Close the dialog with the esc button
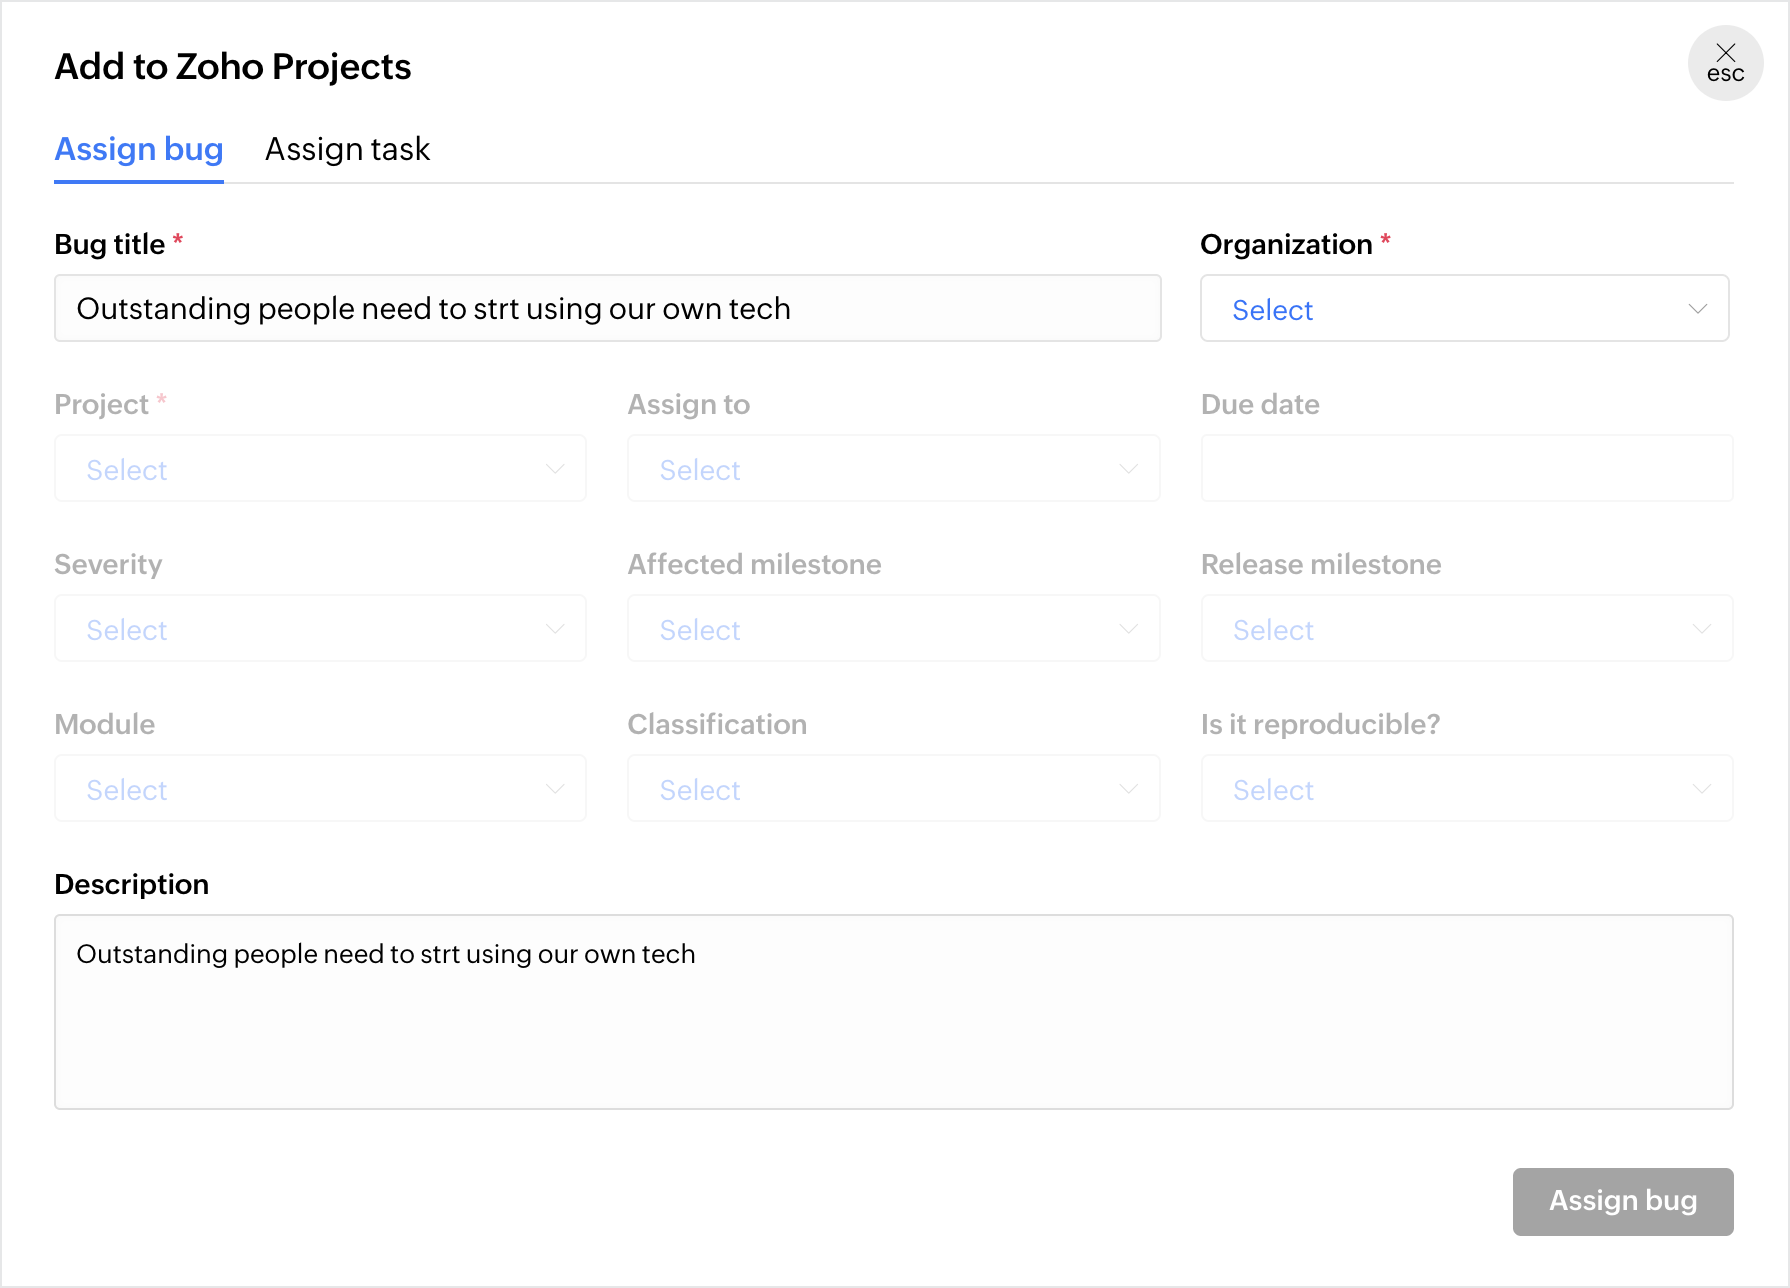Screen dimensions: 1790x1288 click(x=1725, y=63)
